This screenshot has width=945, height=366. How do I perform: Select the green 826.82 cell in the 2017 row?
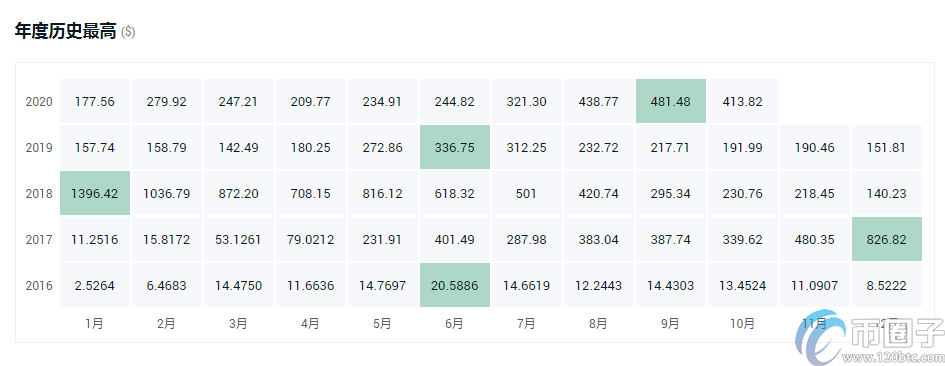coord(887,239)
